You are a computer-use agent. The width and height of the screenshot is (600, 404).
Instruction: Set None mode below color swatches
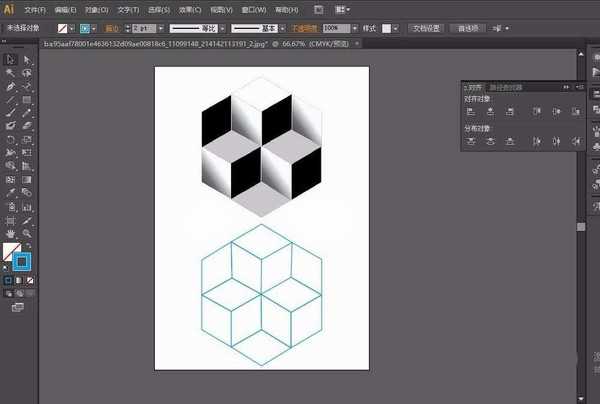click(x=29, y=281)
